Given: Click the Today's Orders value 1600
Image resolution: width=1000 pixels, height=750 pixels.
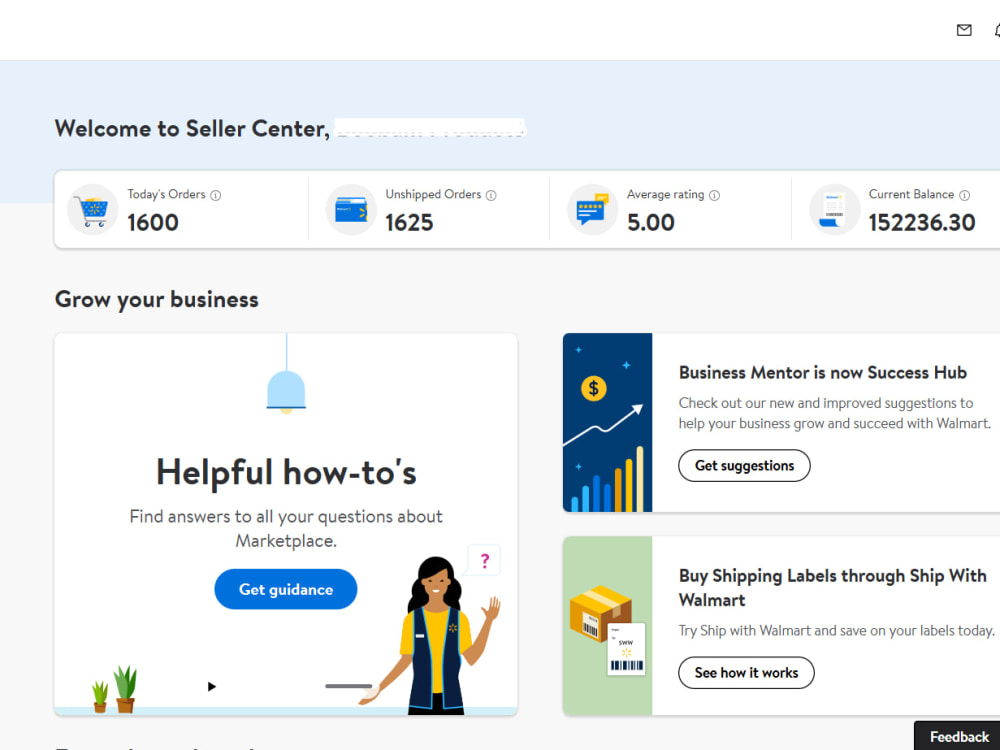Looking at the screenshot, I should [153, 223].
